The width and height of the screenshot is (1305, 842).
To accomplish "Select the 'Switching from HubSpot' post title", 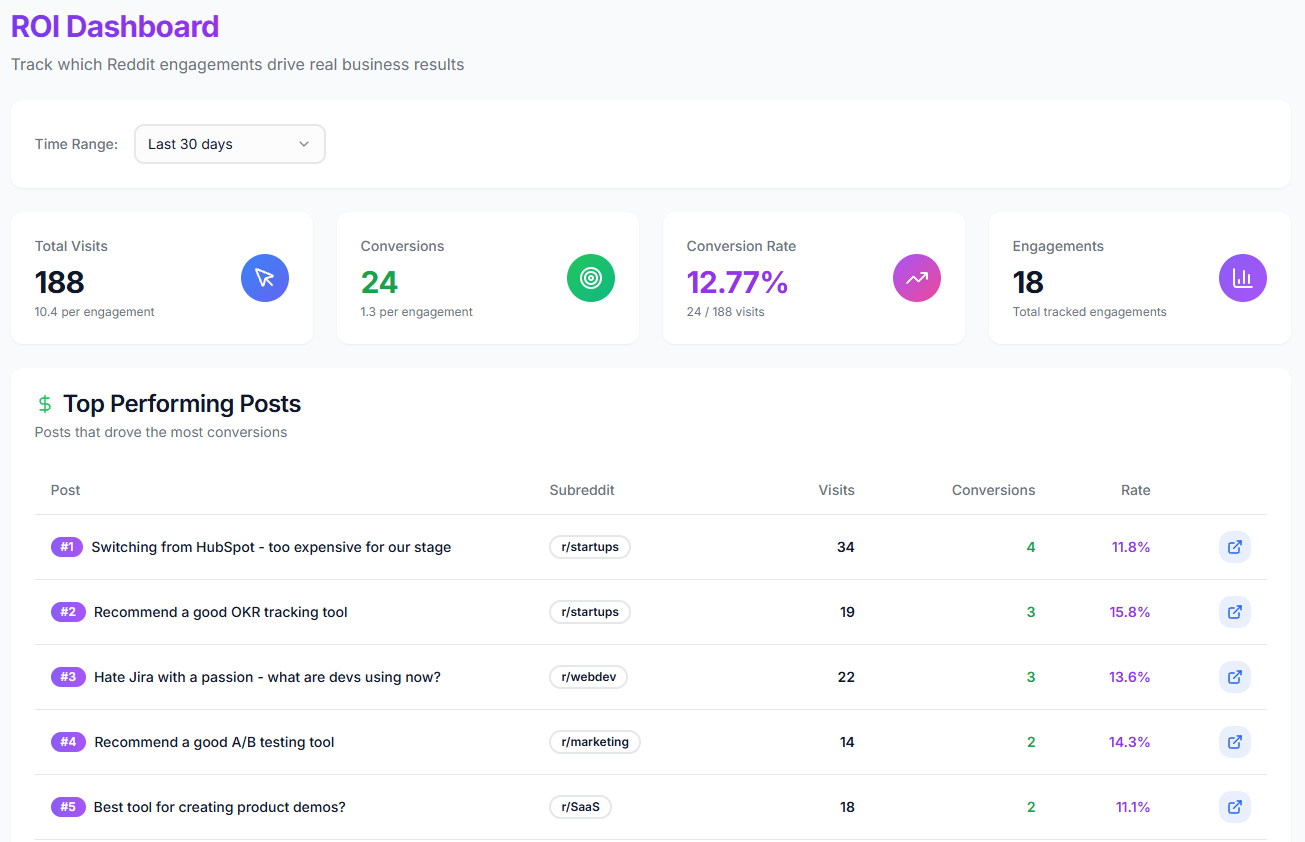I will click(271, 547).
